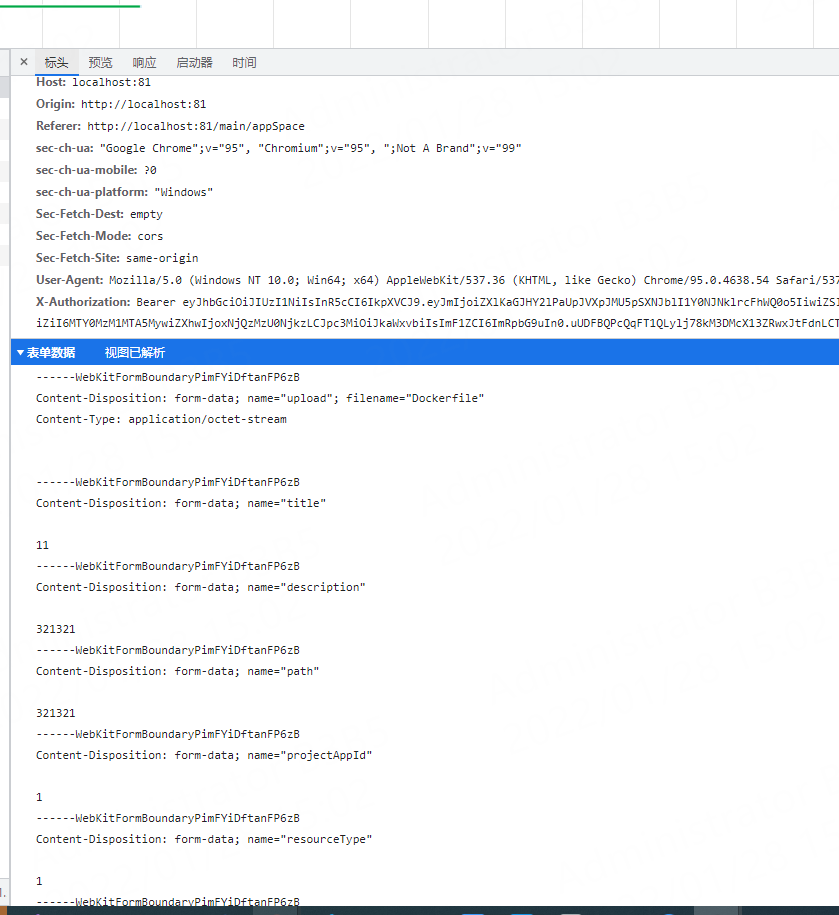Open the 响应 response tab
This screenshot has width=839, height=915.
pos(144,61)
